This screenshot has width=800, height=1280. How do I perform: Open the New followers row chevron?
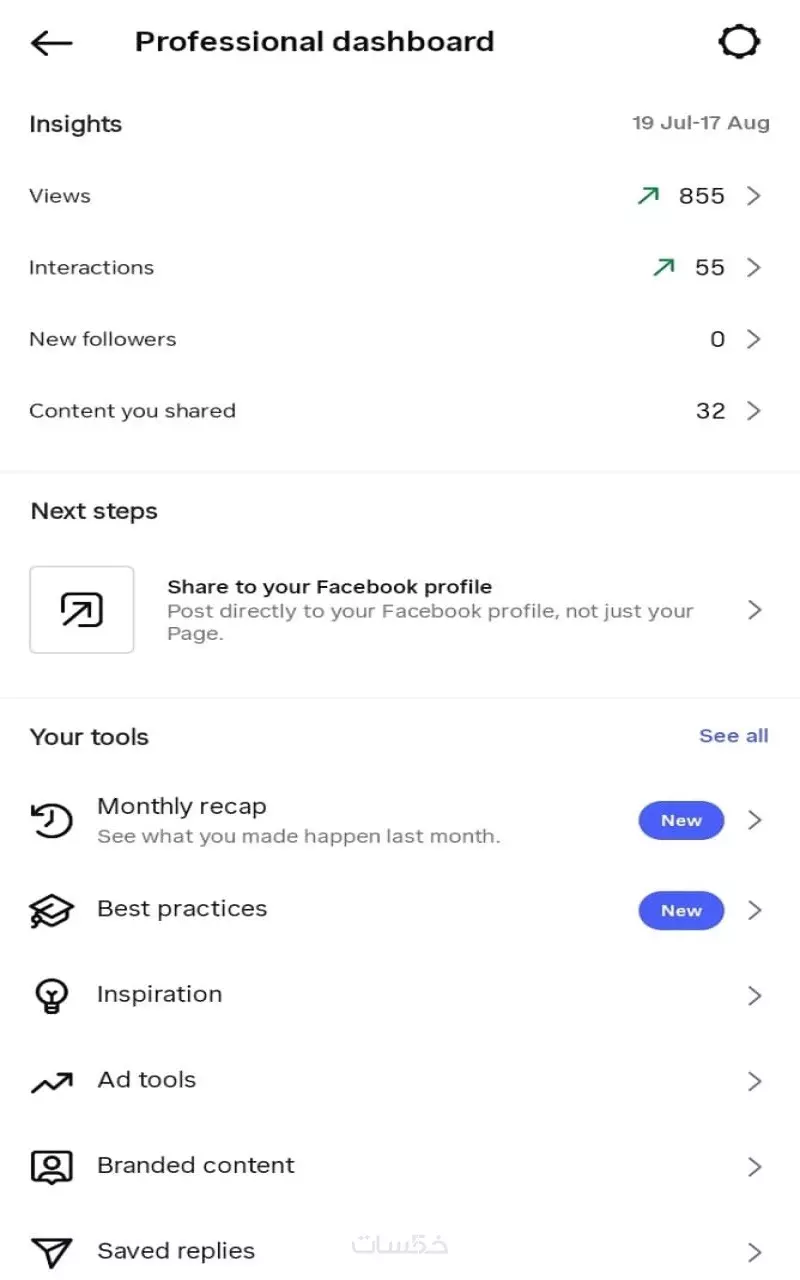tap(754, 339)
